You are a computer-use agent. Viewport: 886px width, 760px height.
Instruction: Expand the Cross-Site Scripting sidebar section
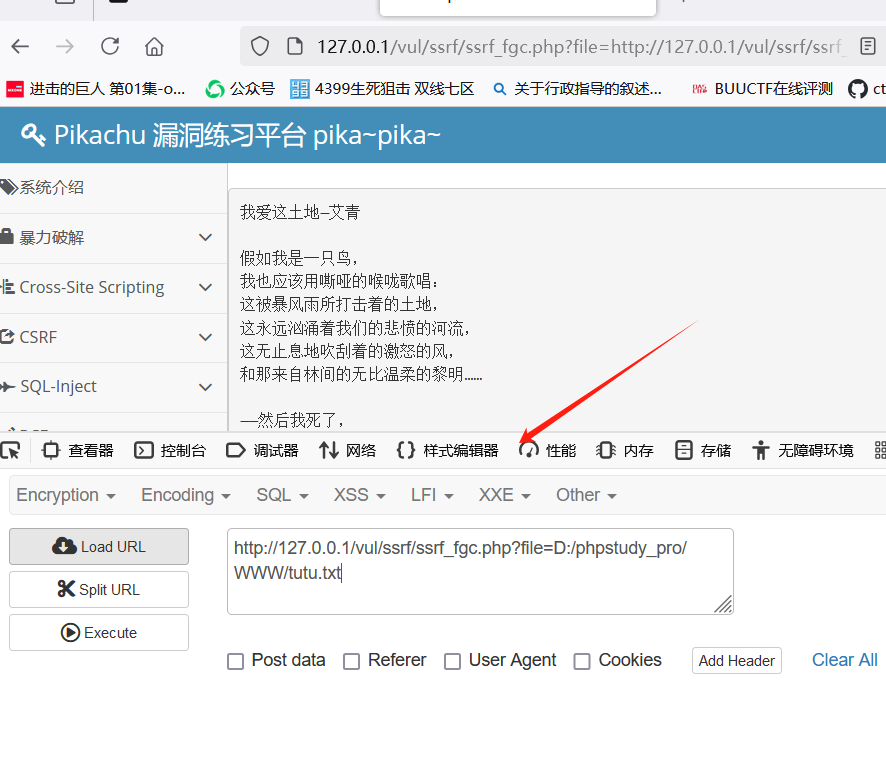[113, 287]
